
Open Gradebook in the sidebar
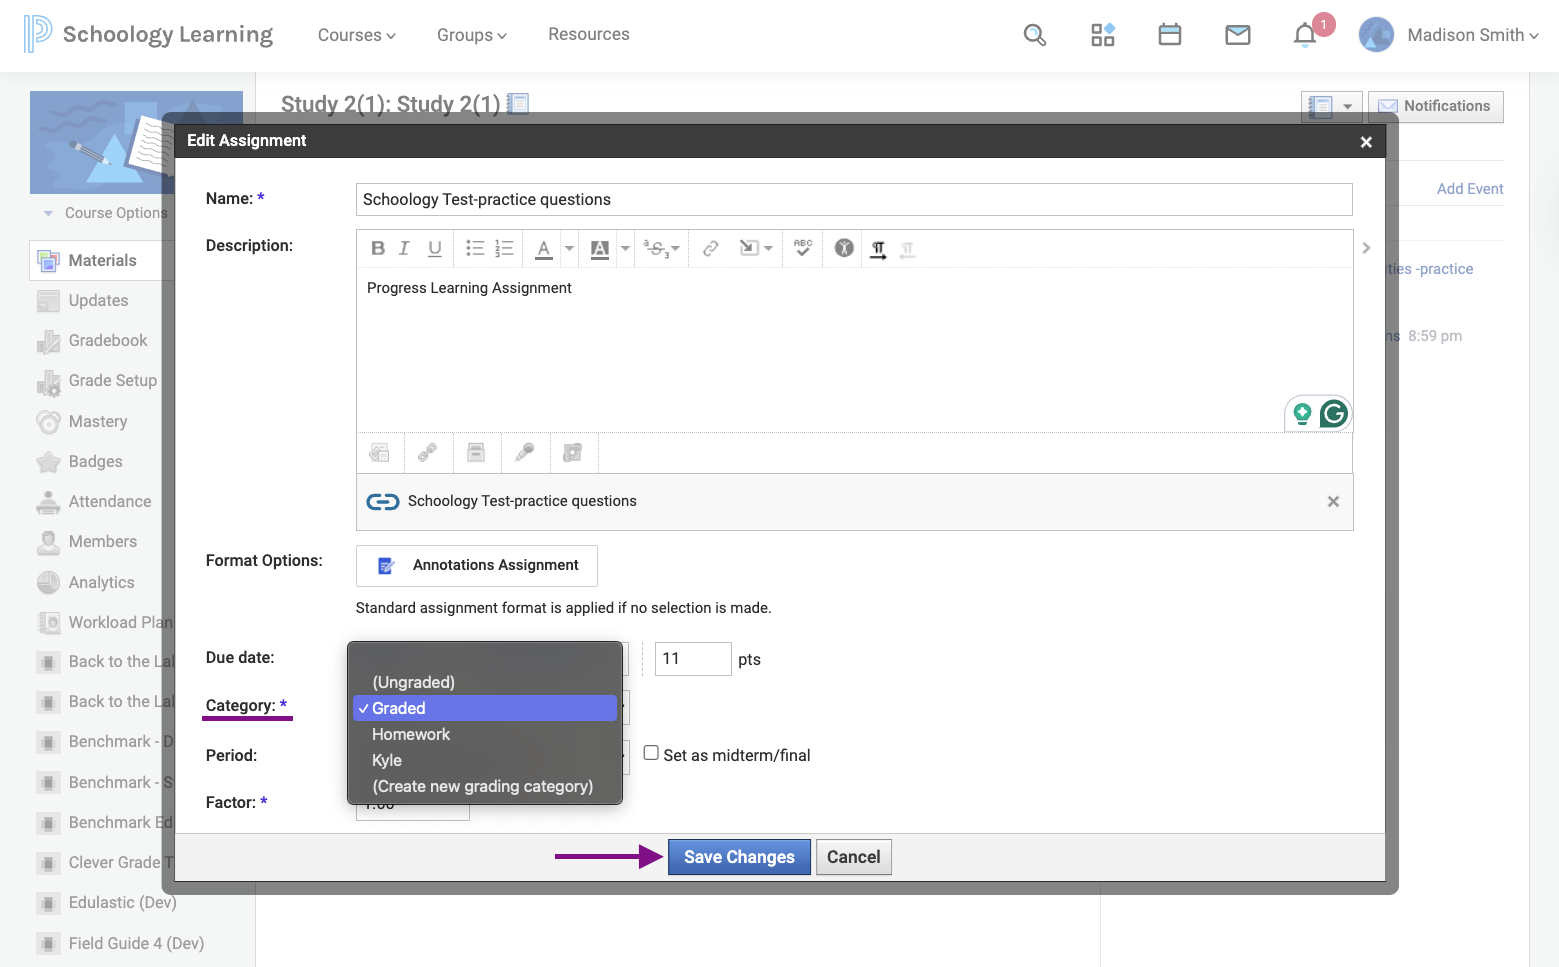[x=108, y=340]
